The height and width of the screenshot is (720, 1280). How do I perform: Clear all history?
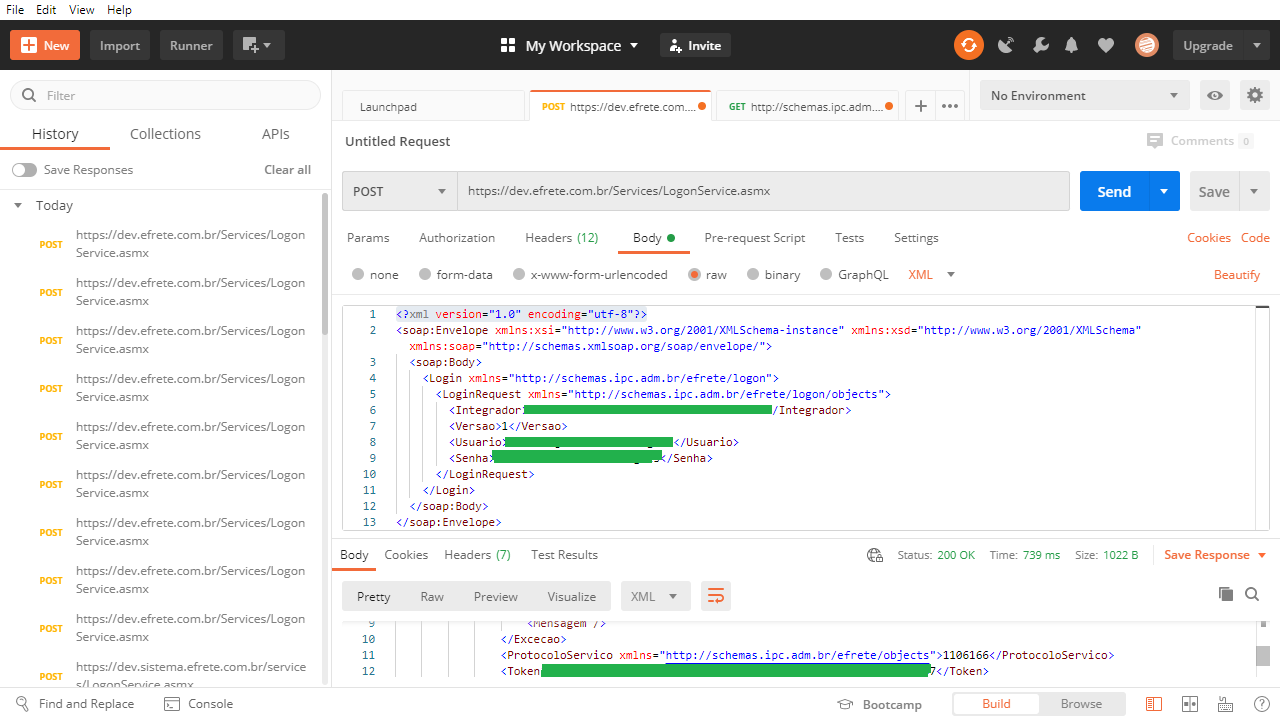[287, 170]
